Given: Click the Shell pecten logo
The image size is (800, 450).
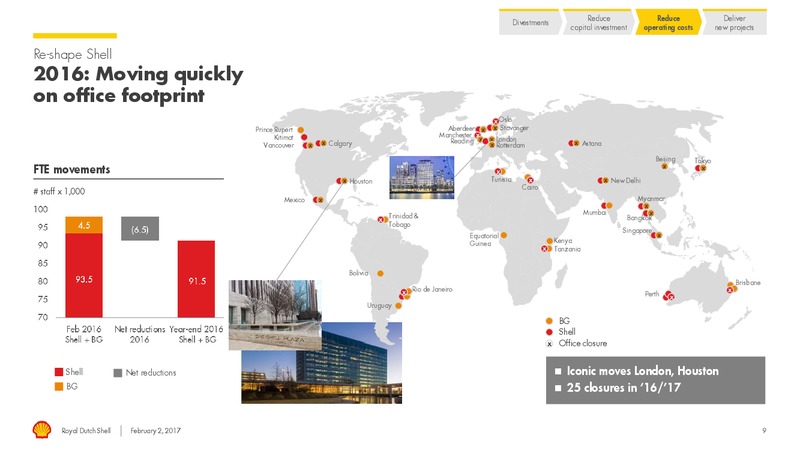Looking at the screenshot, I should coord(42,430).
